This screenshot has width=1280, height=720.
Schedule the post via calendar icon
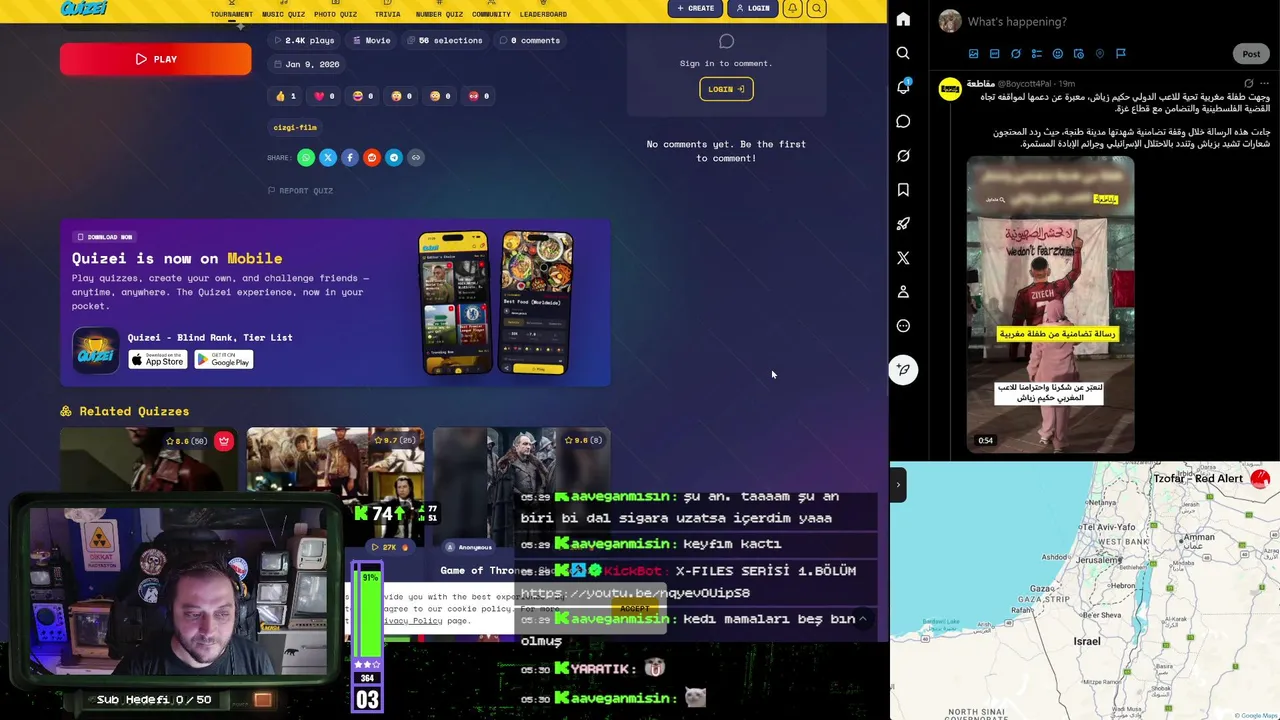click(x=1078, y=54)
